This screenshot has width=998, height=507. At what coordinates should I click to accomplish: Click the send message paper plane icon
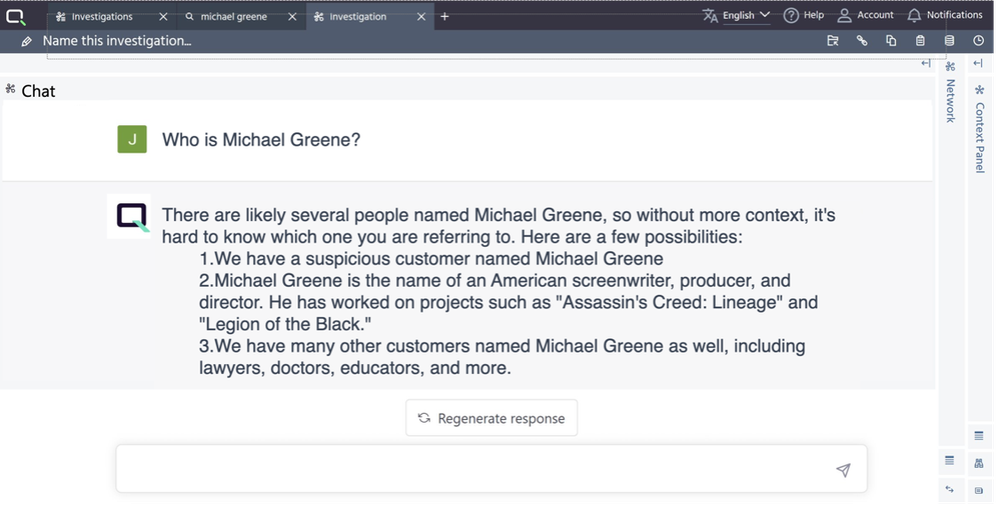click(843, 470)
